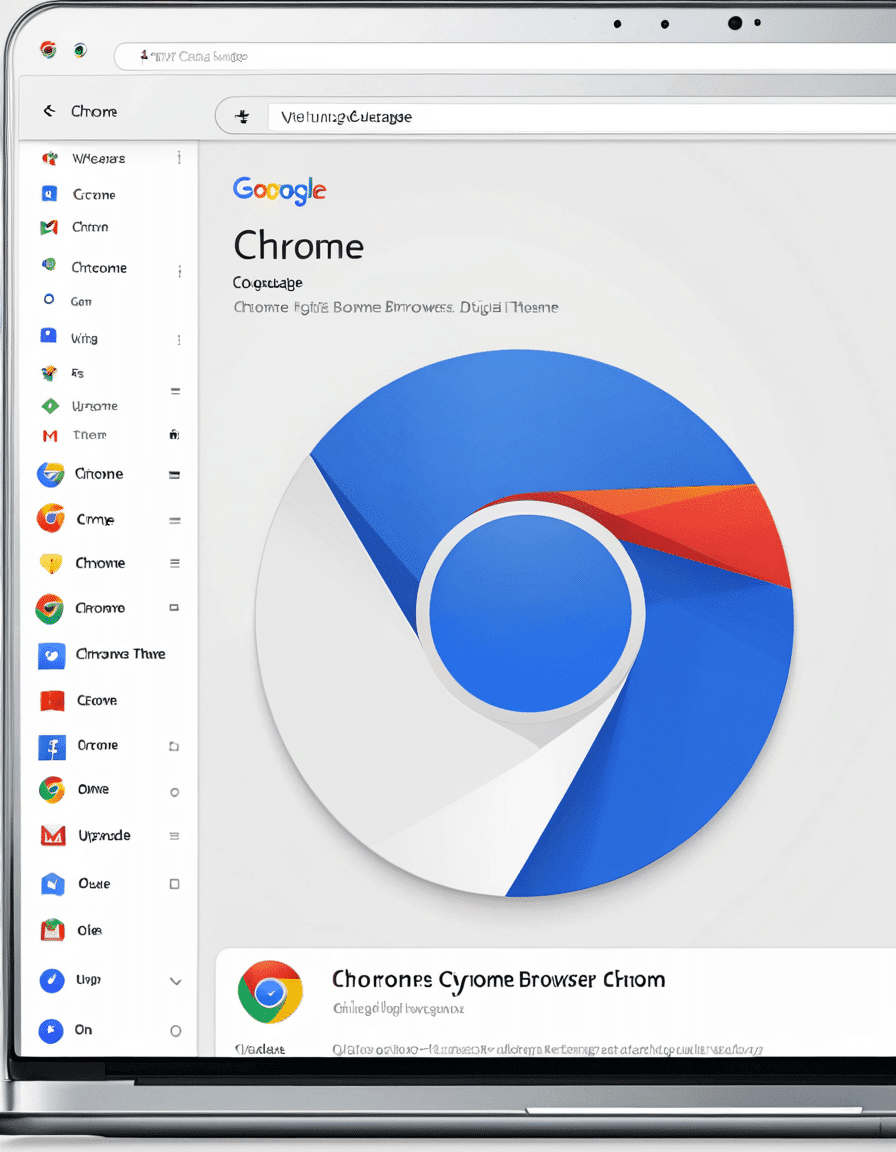Select the red M icon in sidebar
Viewport: 896px width, 1152px height.
pyautogui.click(x=50, y=436)
